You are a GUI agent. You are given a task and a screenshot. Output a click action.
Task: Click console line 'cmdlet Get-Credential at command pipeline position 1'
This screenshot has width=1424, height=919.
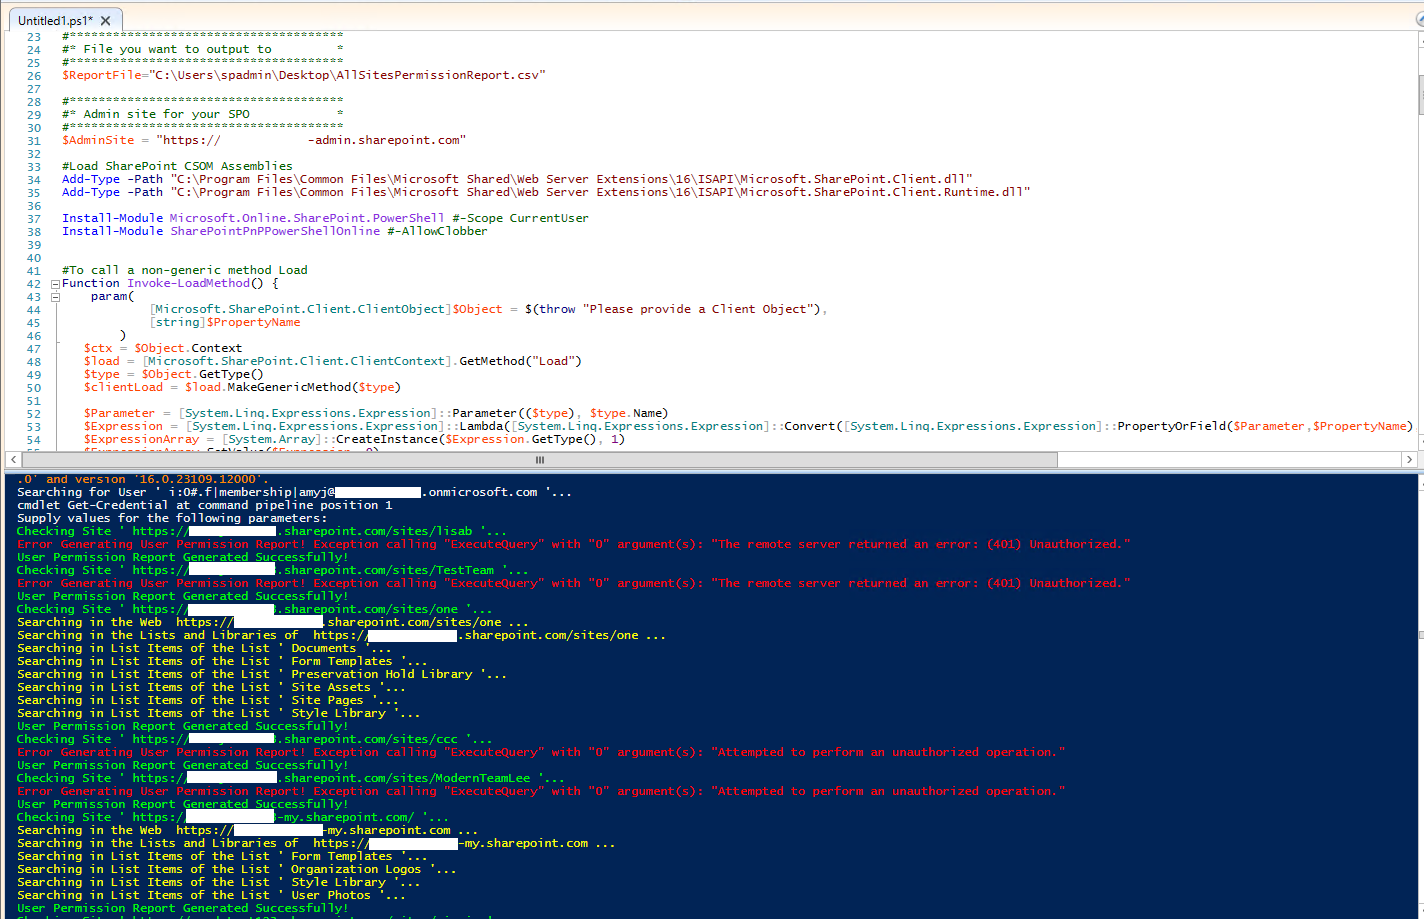click(205, 506)
